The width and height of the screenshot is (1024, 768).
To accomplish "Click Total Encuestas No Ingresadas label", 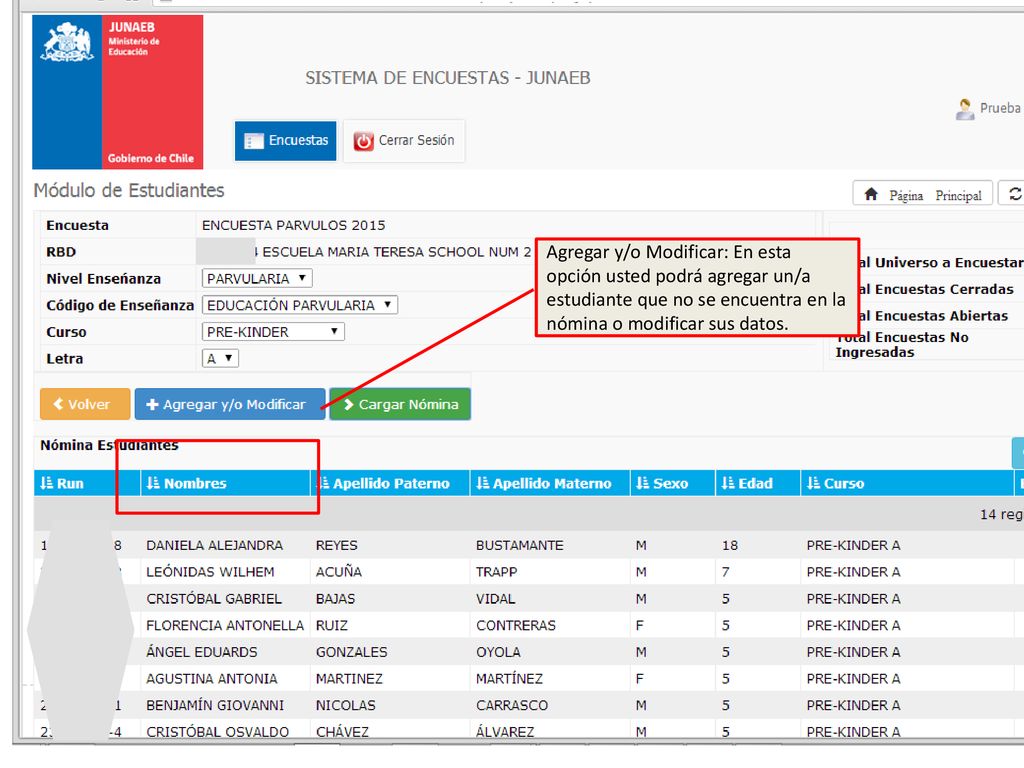I will pyautogui.click(x=902, y=344).
